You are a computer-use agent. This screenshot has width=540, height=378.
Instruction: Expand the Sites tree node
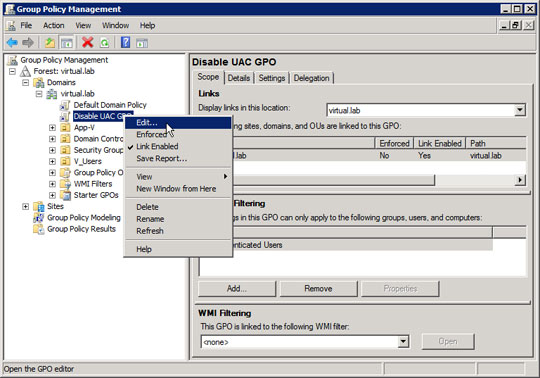(x=25, y=206)
